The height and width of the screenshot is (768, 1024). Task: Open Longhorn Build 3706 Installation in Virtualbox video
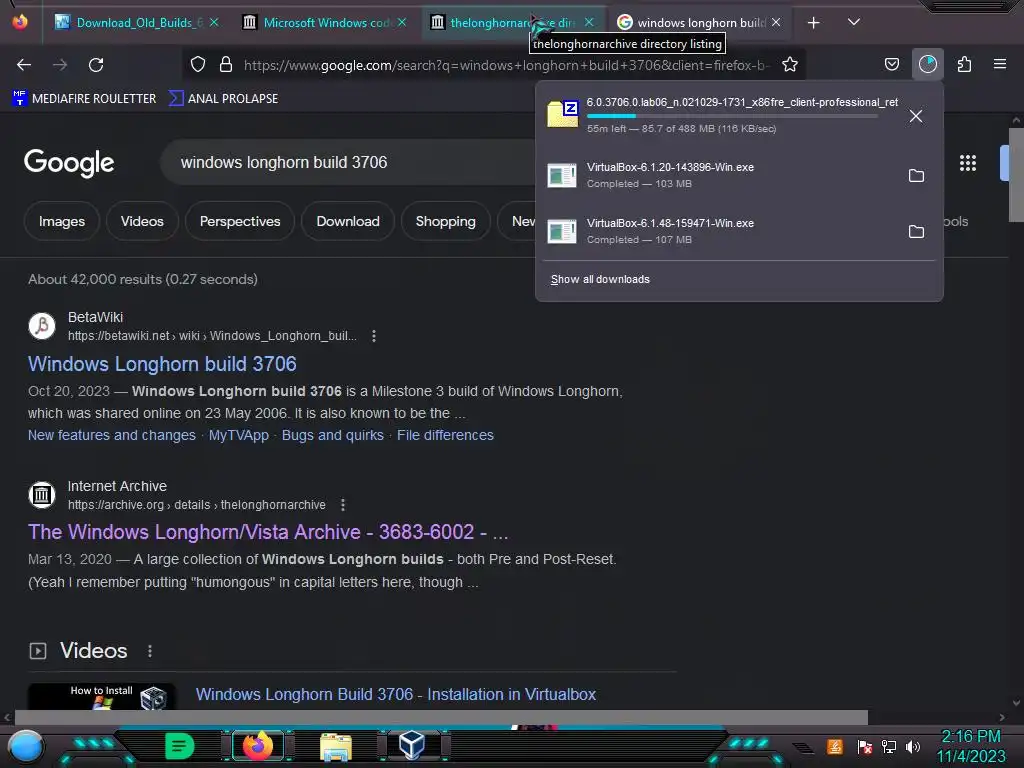pyautogui.click(x=396, y=694)
